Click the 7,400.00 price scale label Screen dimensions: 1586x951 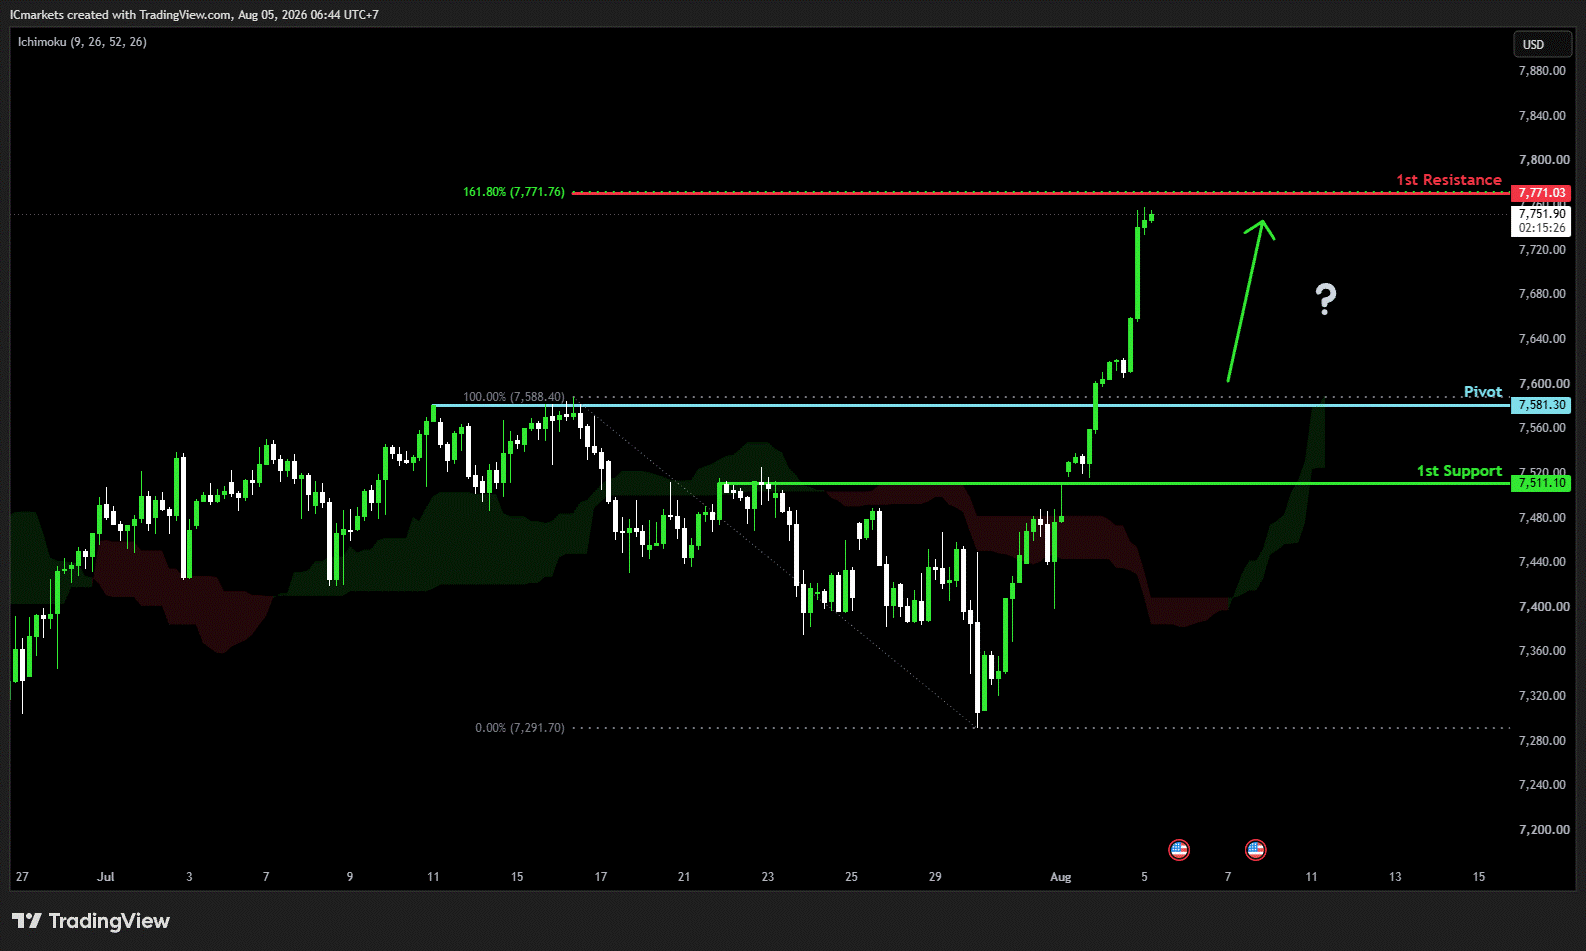(x=1543, y=607)
